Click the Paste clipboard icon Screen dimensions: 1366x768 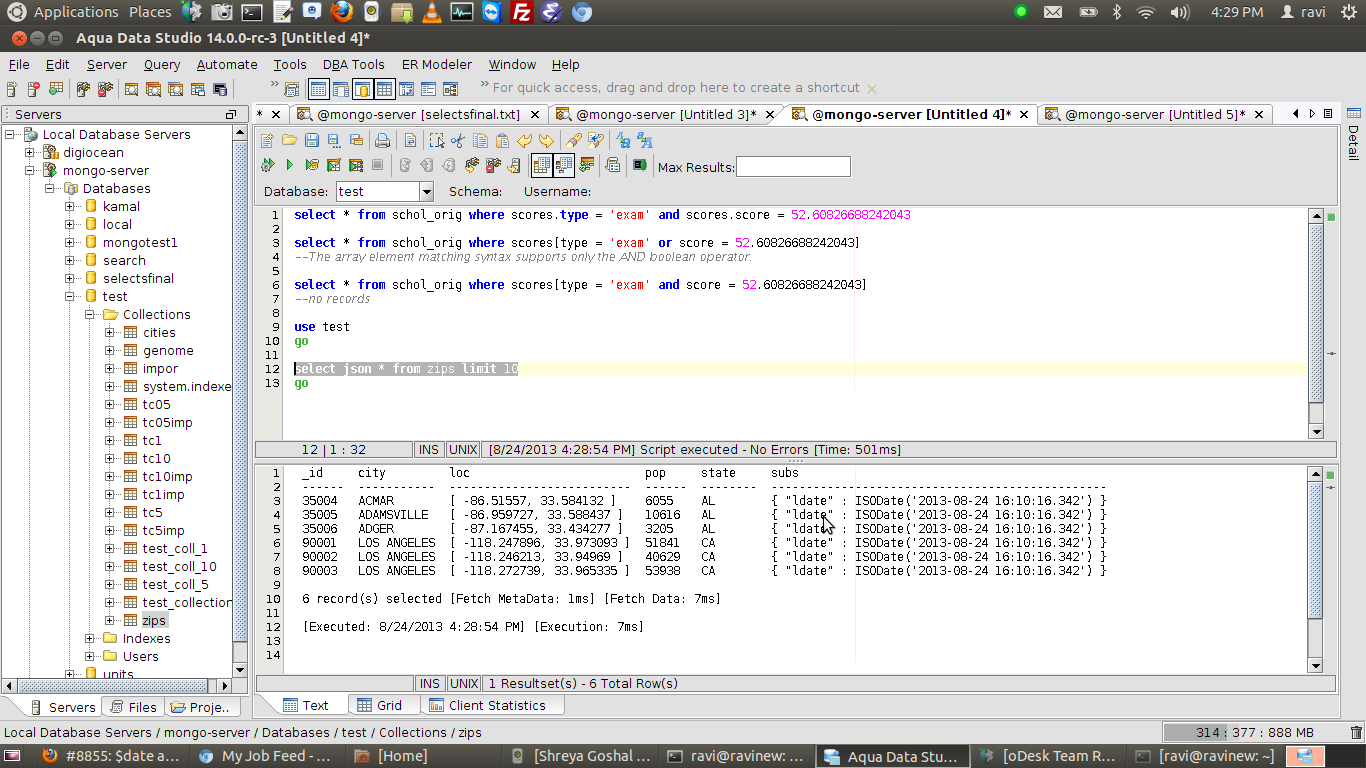[502, 141]
